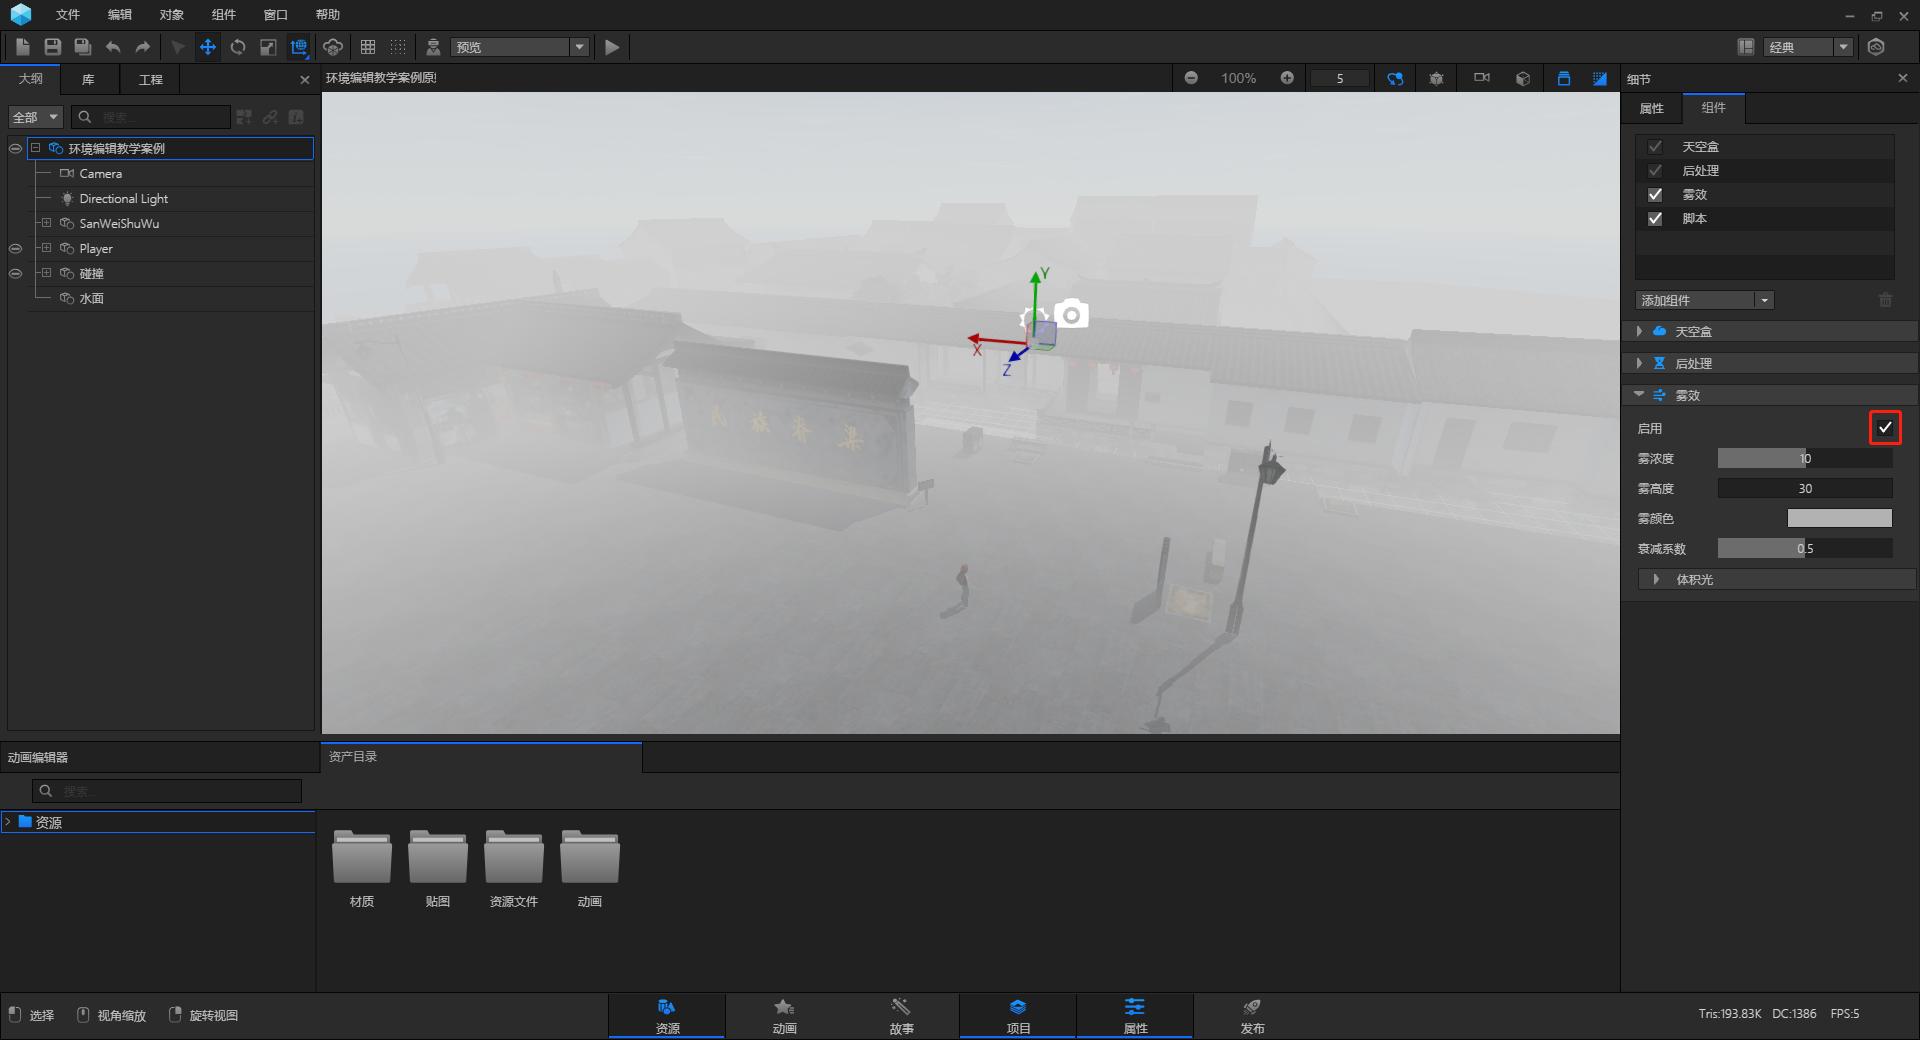The width and height of the screenshot is (1920, 1040).
Task: Toggle the 后处理 component checkbox
Action: (1655, 170)
